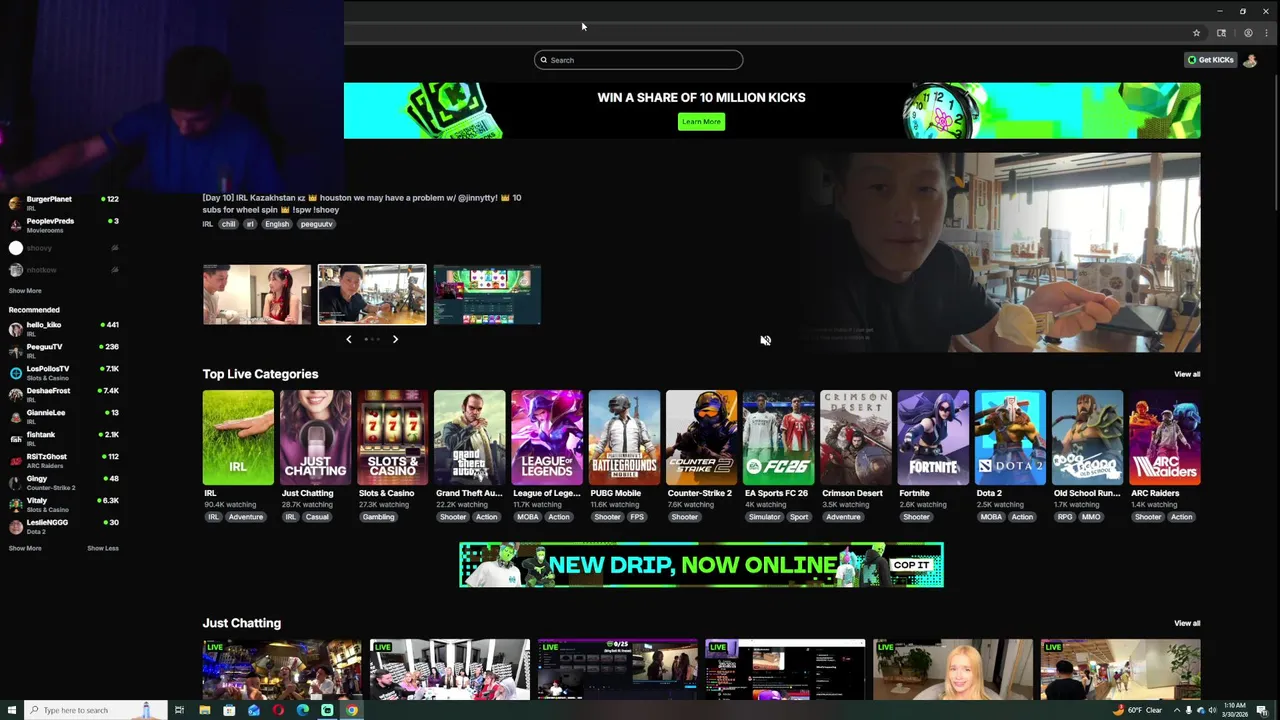Click the MOBA tag under League of Legends
The height and width of the screenshot is (720, 1280).
point(528,517)
